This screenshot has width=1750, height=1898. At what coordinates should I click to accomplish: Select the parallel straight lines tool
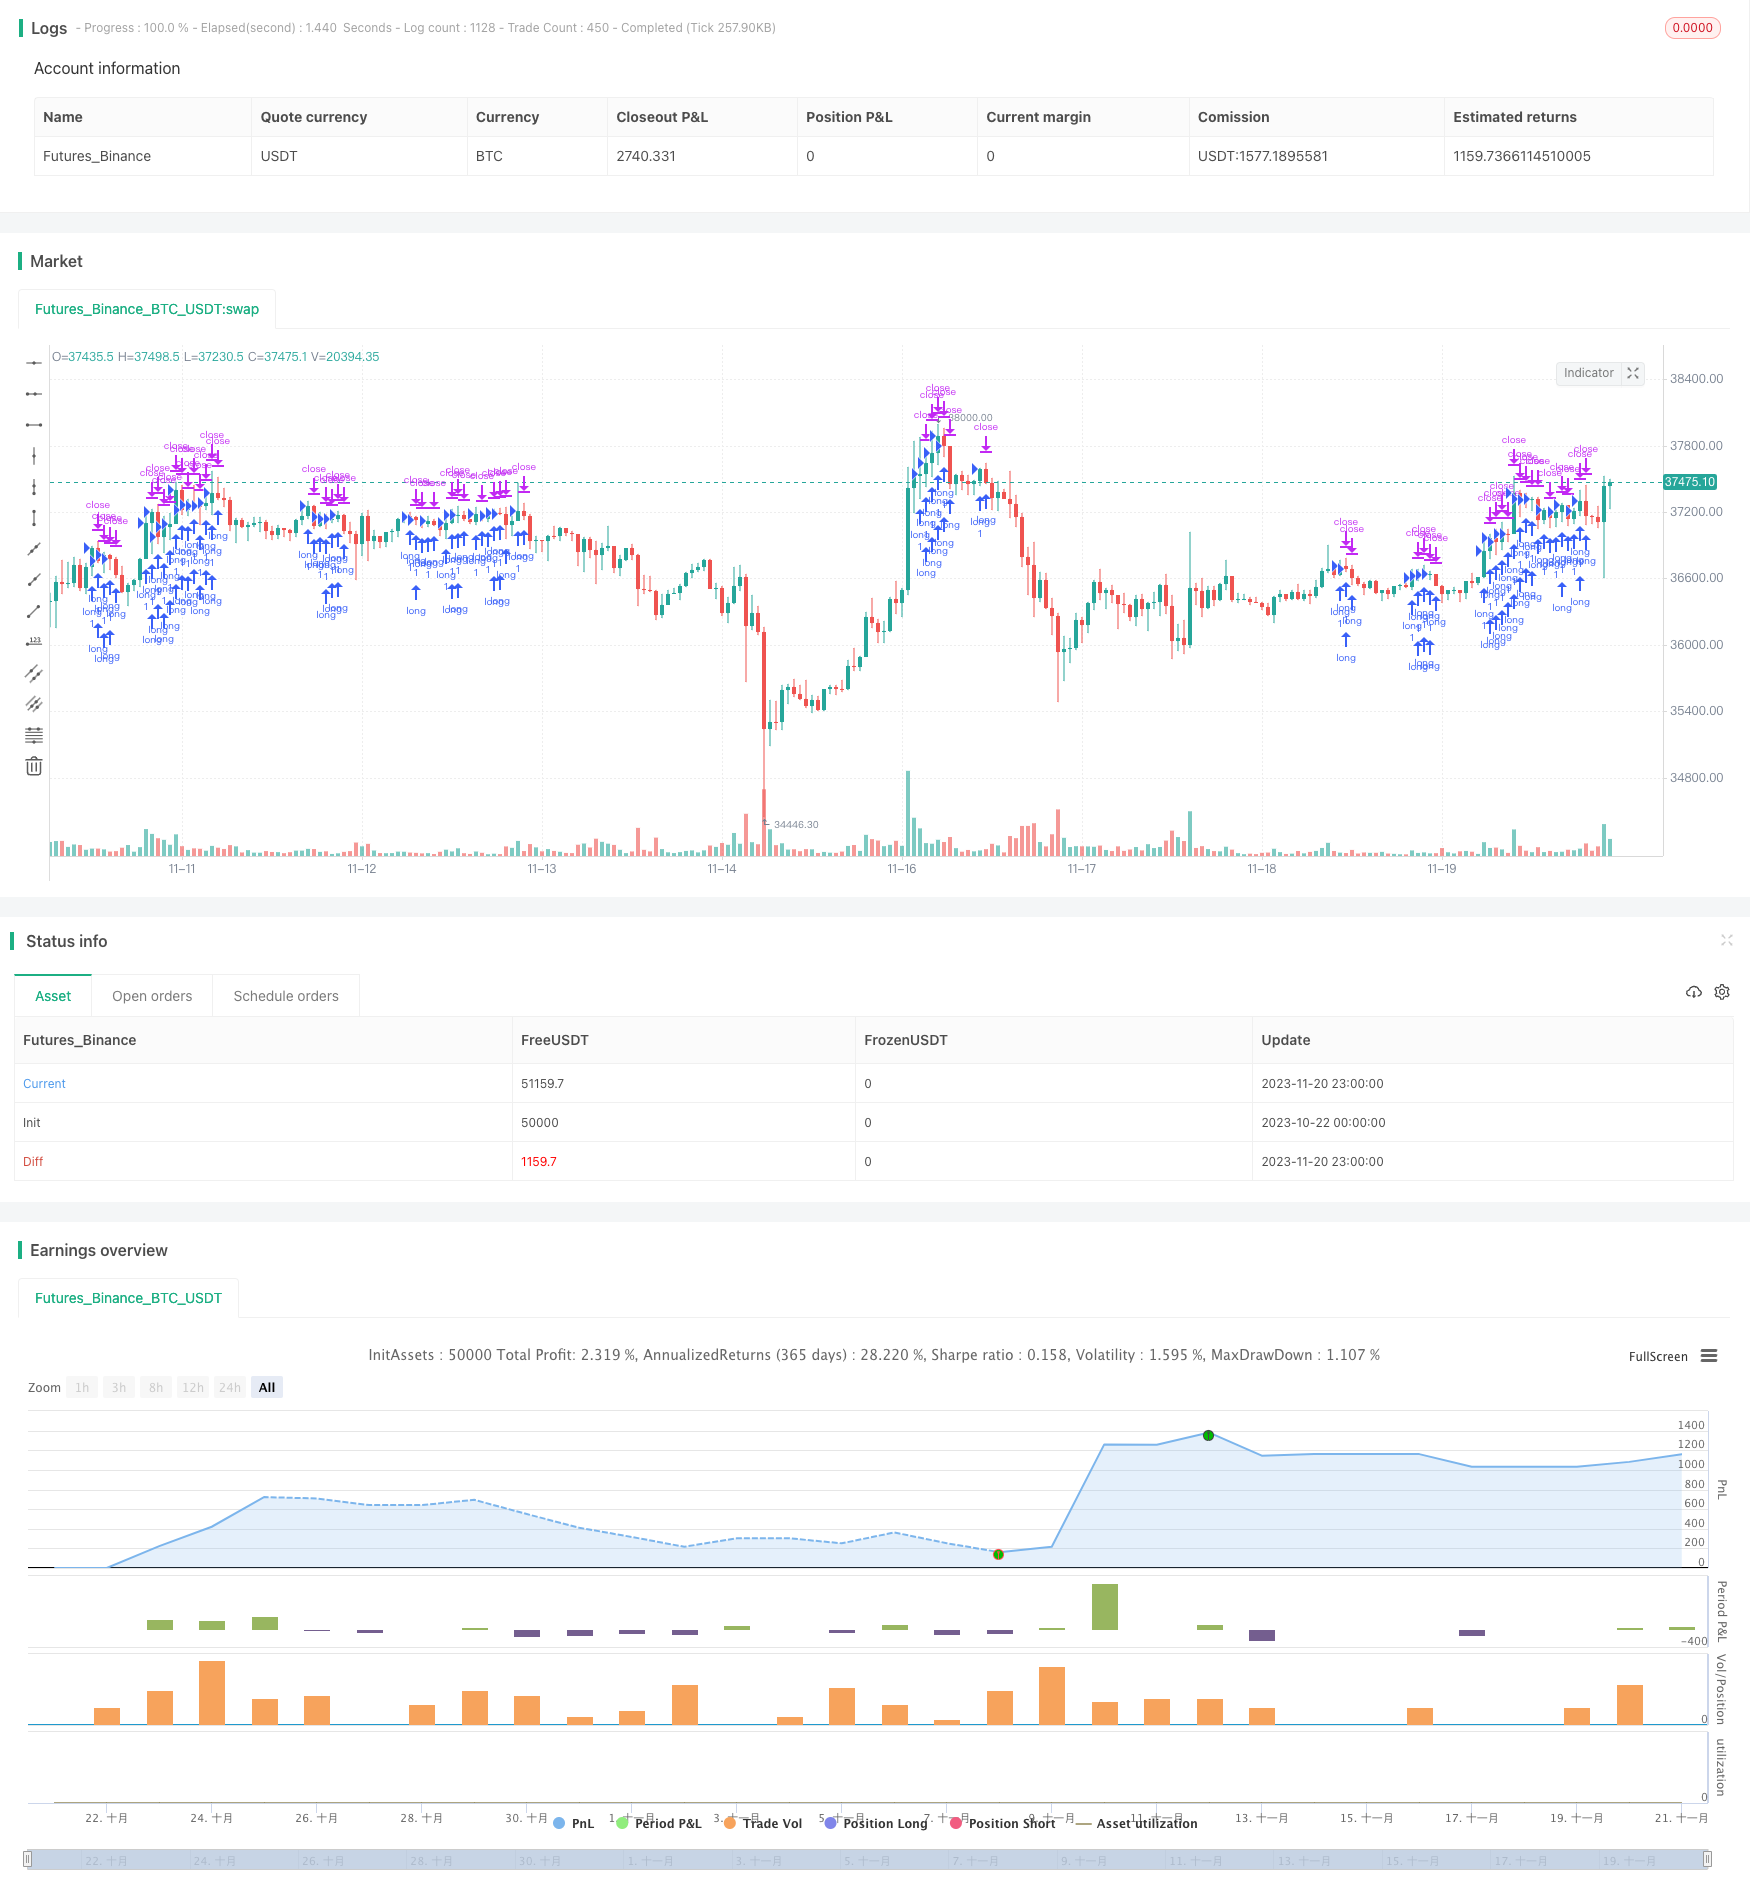pos(34,704)
